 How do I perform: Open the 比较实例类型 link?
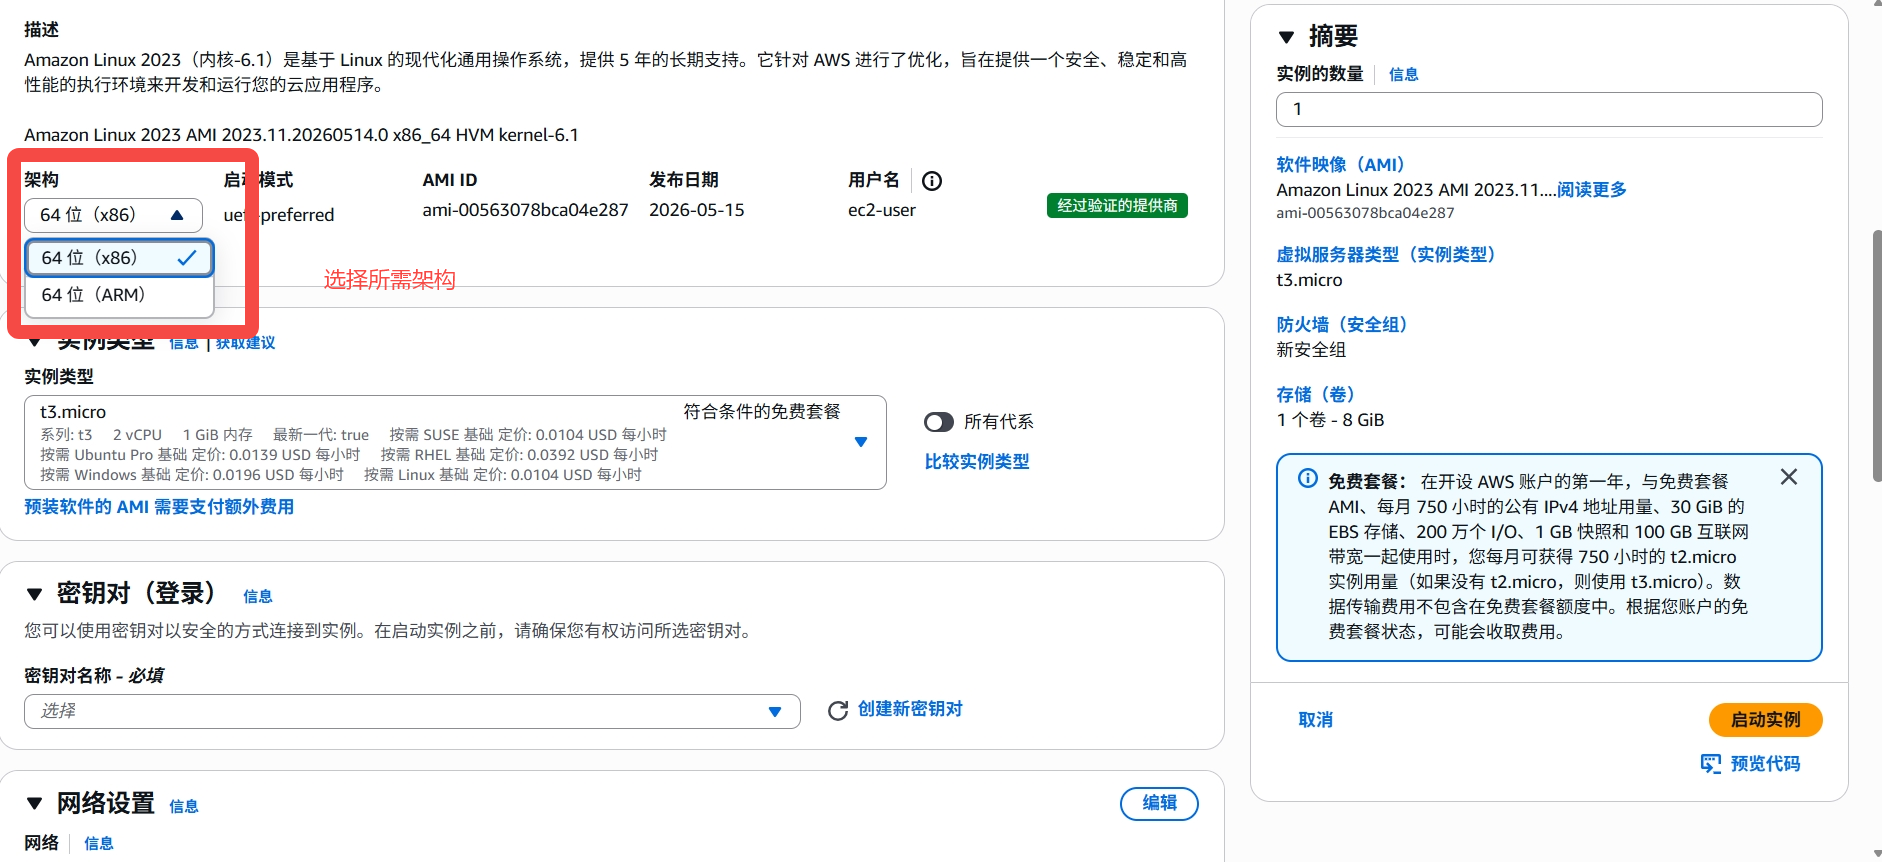[977, 462]
